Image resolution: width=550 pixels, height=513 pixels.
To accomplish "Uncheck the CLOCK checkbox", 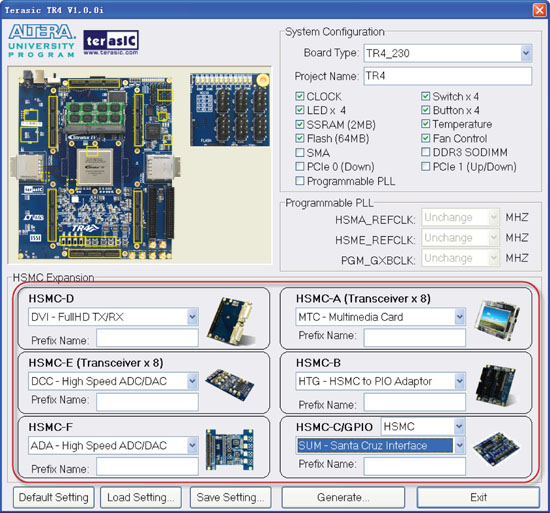I will [300, 96].
